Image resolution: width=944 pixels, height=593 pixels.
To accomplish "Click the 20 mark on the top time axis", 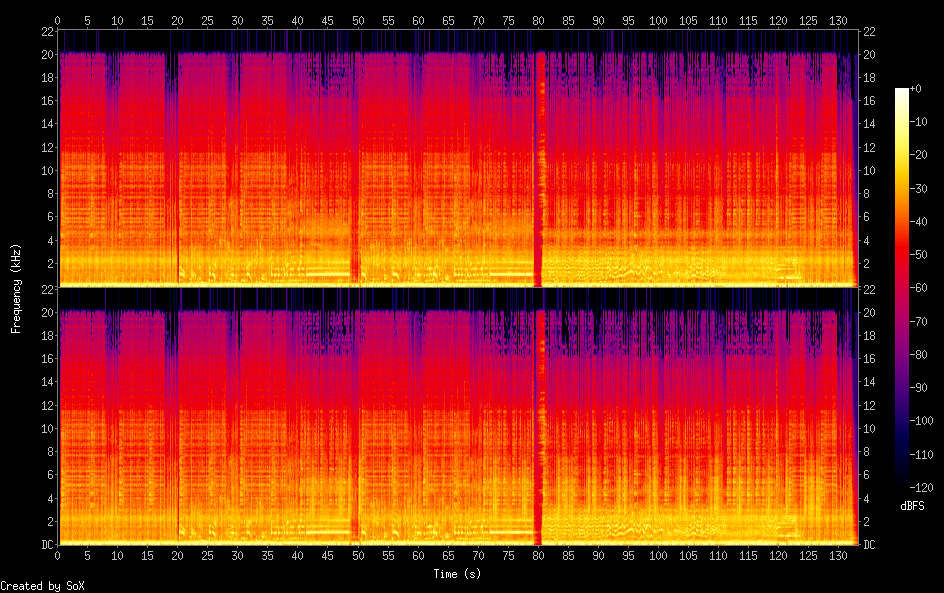I will pyautogui.click(x=177, y=20).
